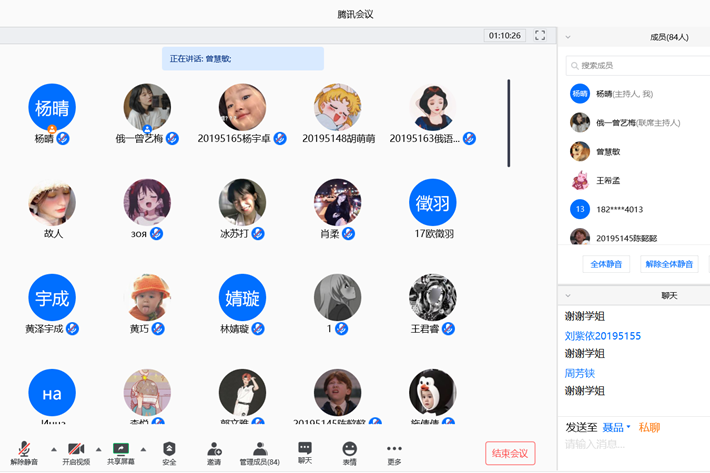Open the 聊天 chat icon in toolbar
710x473 pixels.
tap(305, 448)
